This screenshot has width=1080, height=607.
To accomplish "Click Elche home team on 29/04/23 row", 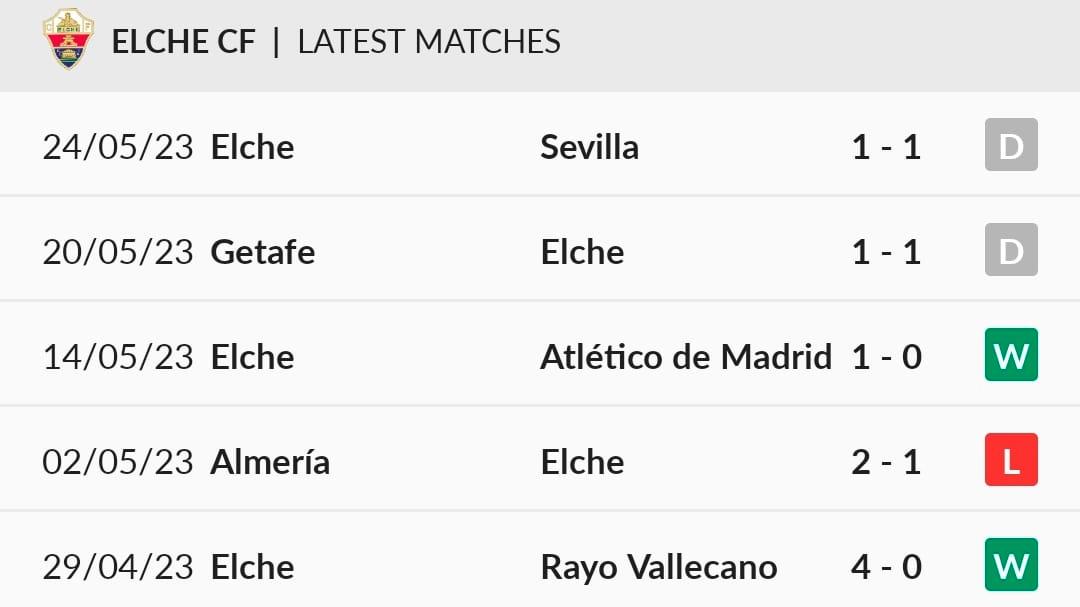I will (252, 567).
